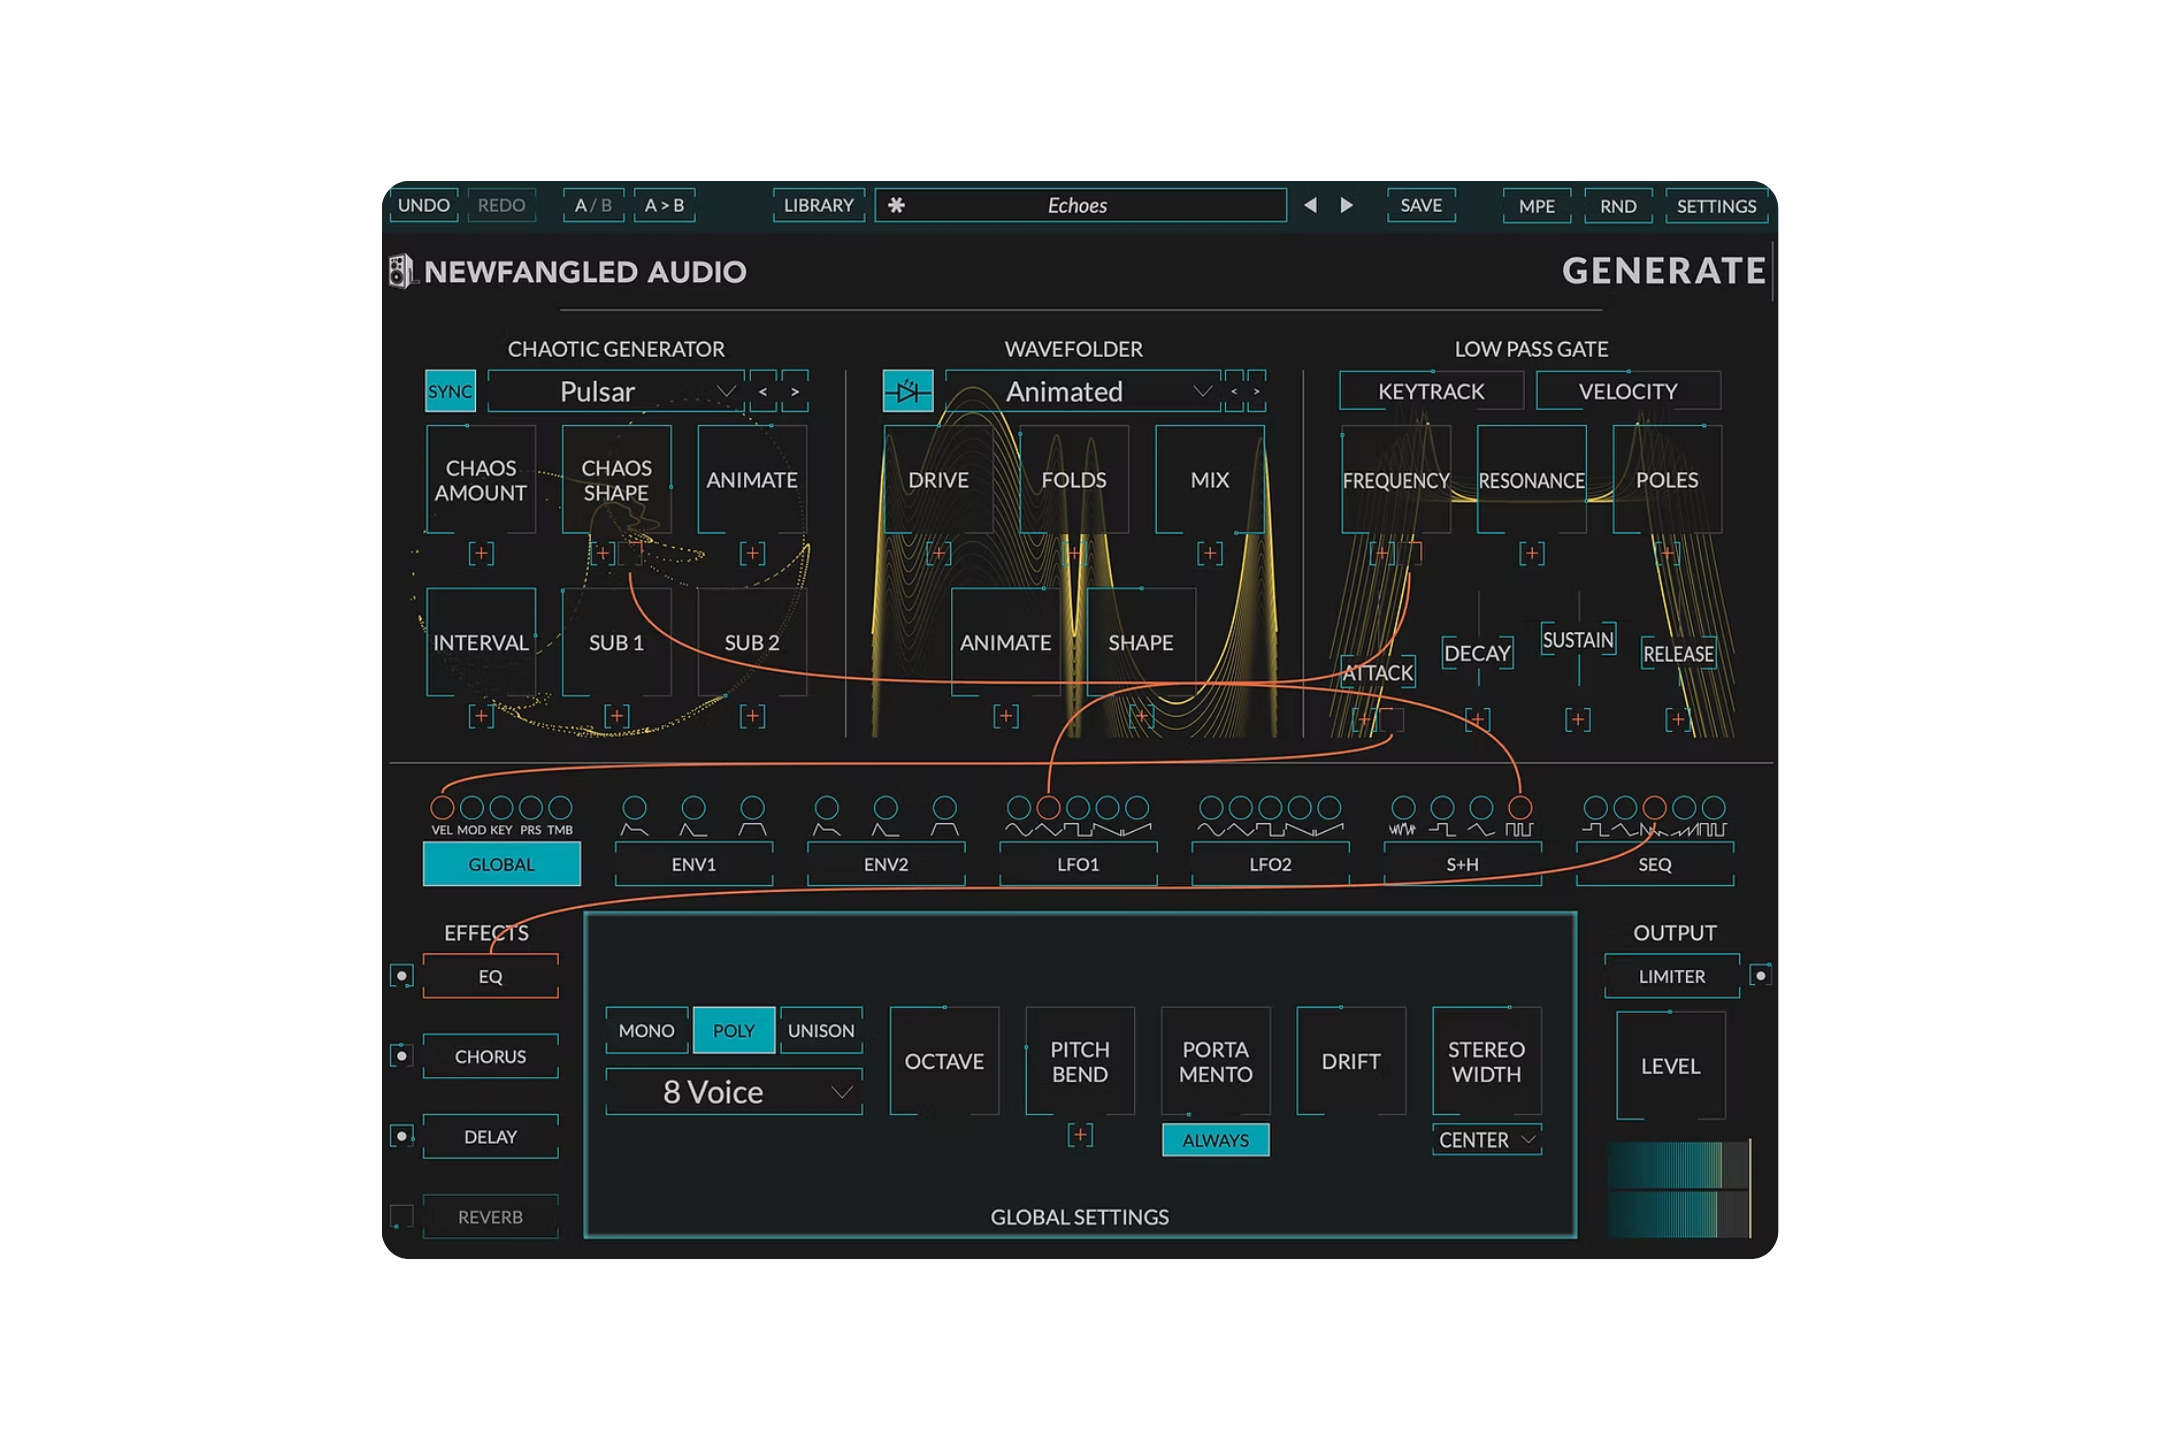Click the first S+H noise output circle
This screenshot has height=1440, width=2160.
coord(1403,807)
